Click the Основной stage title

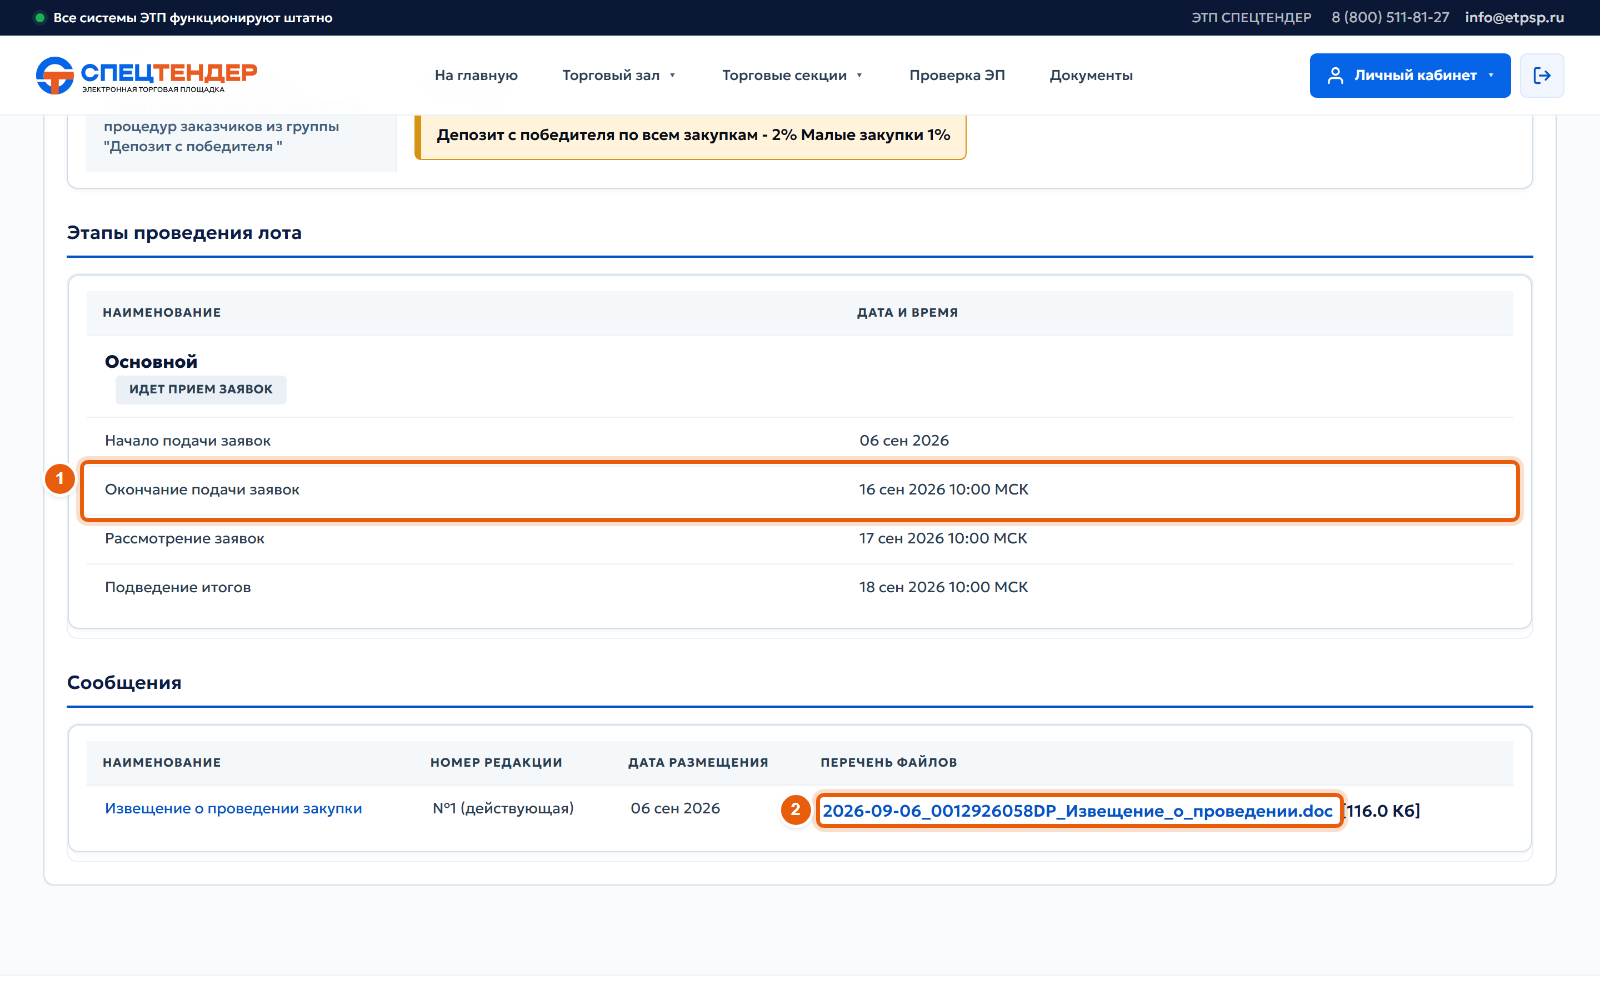pyautogui.click(x=151, y=362)
